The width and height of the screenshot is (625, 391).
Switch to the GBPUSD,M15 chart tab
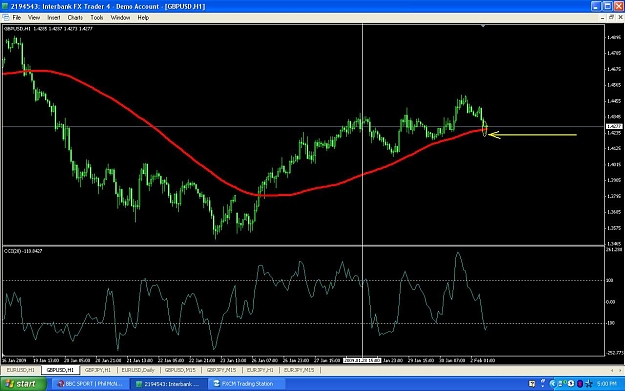click(180, 370)
